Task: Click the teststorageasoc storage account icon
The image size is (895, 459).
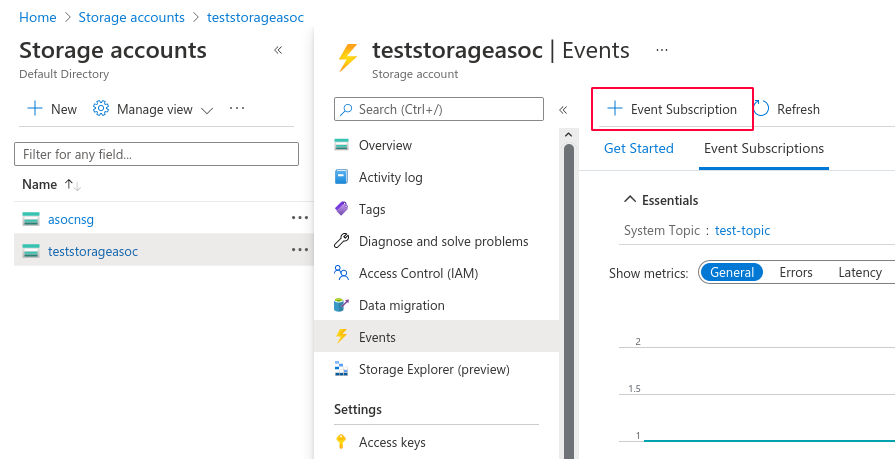Action: click(31, 251)
